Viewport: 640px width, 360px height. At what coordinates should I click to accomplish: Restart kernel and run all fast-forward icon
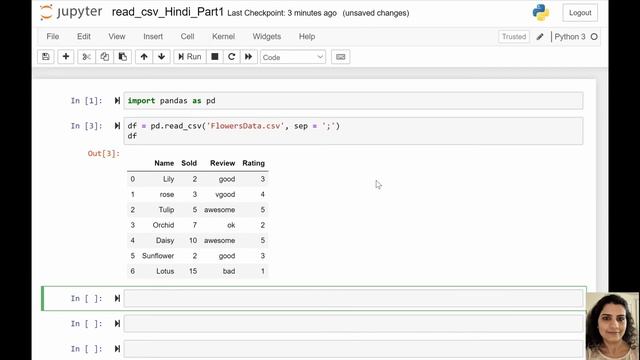coord(248,57)
